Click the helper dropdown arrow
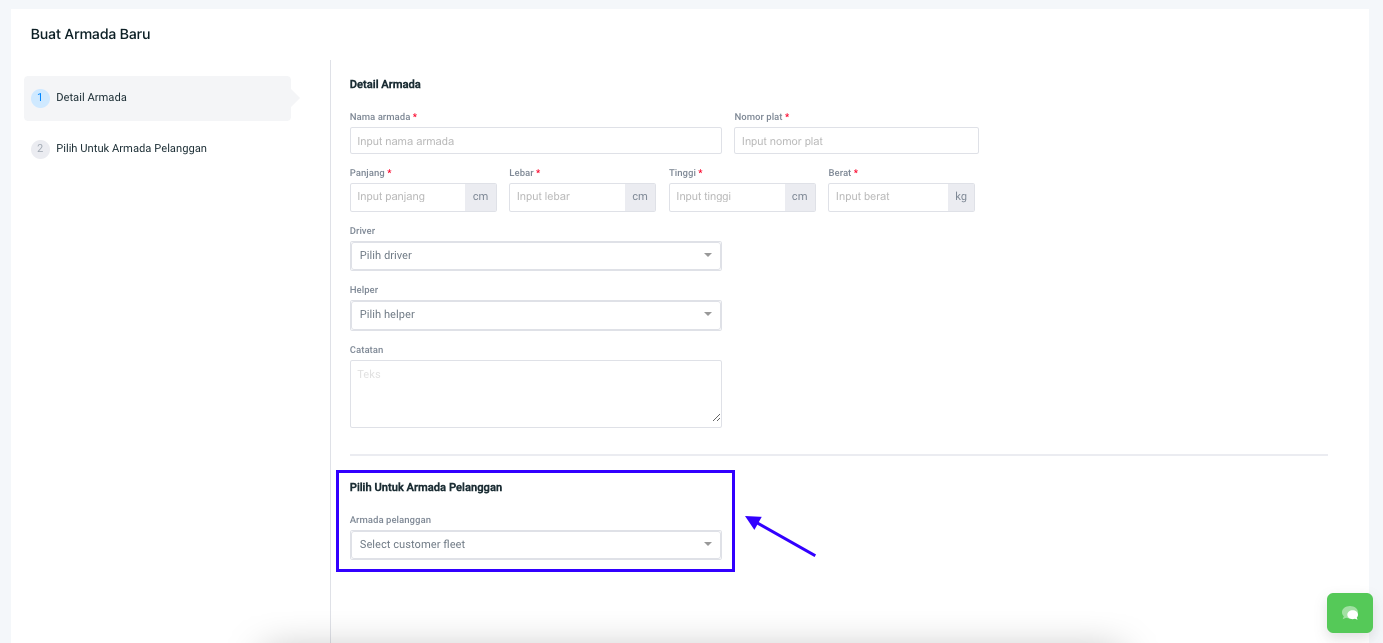1383x643 pixels. coord(708,315)
